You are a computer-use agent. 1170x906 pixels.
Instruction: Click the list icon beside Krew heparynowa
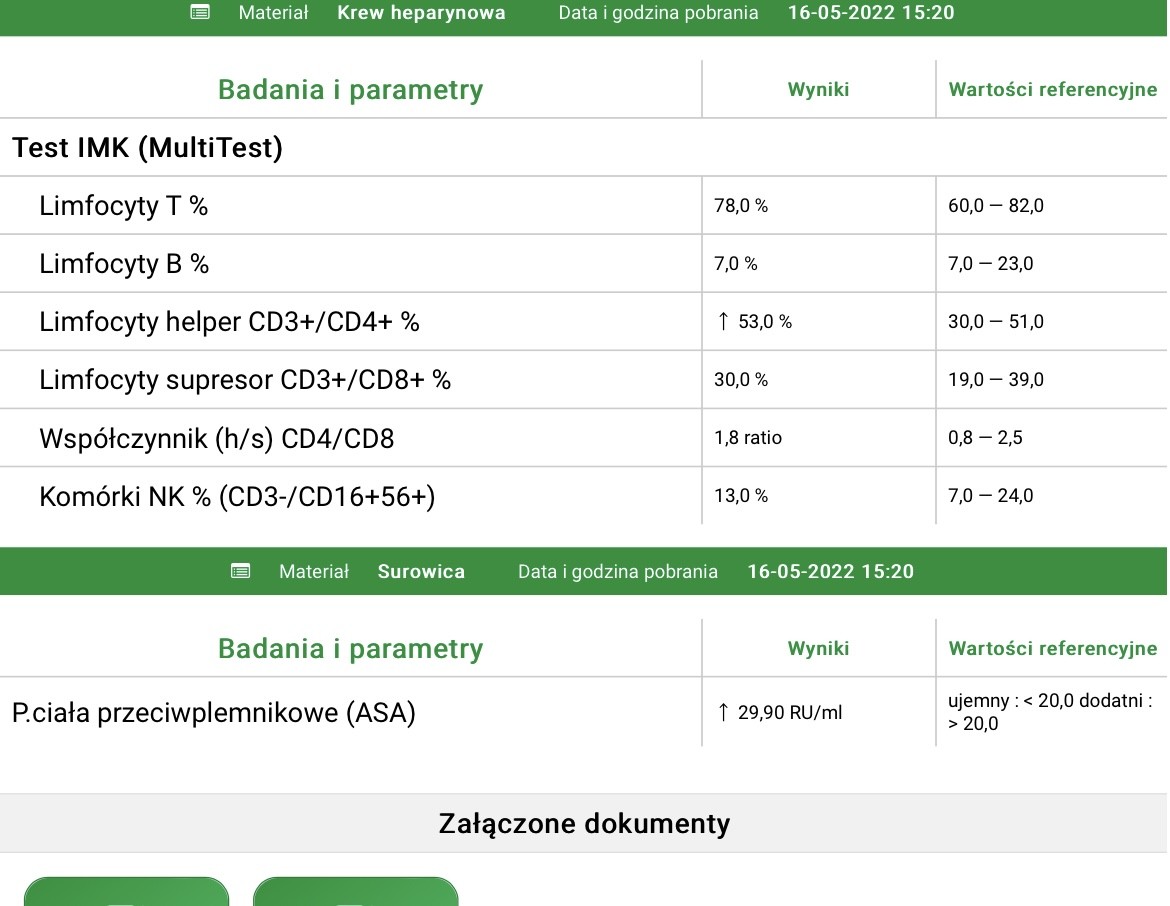[x=200, y=13]
